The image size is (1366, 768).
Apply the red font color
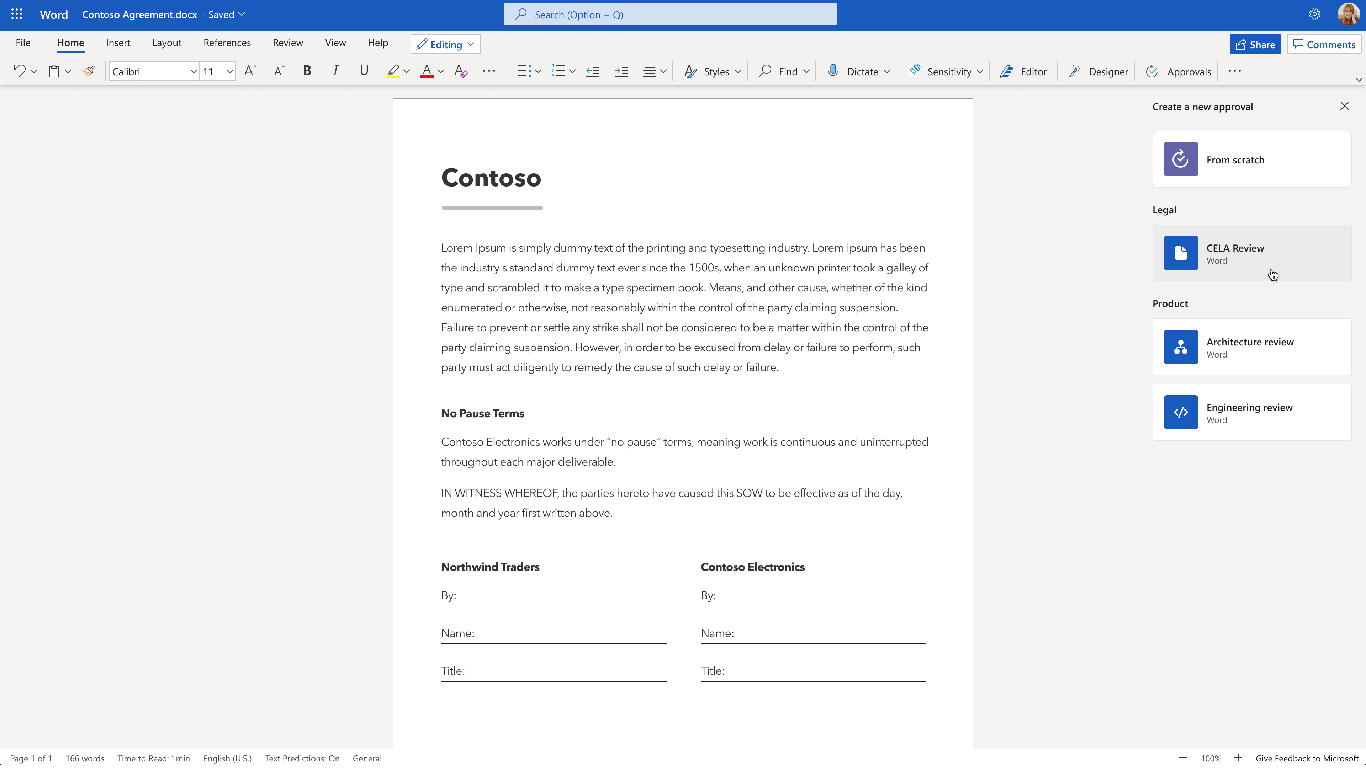427,71
